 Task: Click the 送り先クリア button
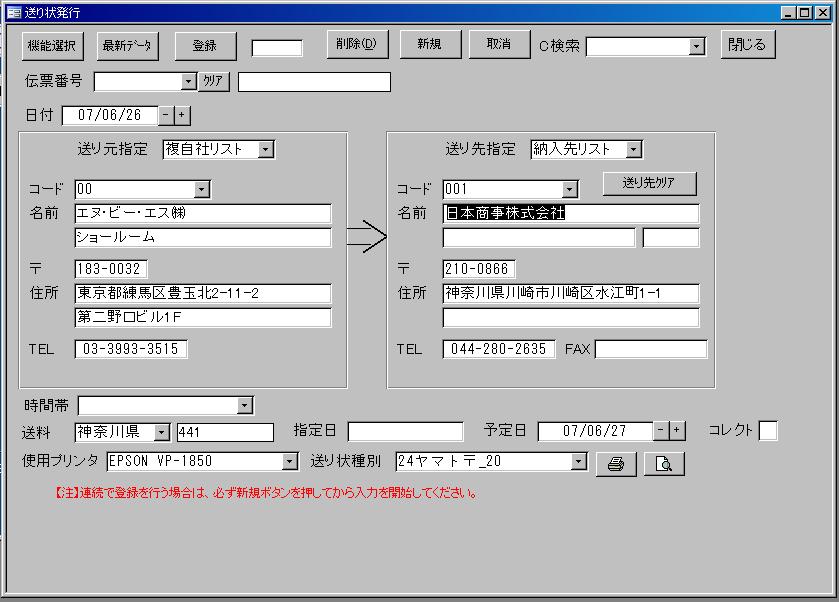[649, 183]
